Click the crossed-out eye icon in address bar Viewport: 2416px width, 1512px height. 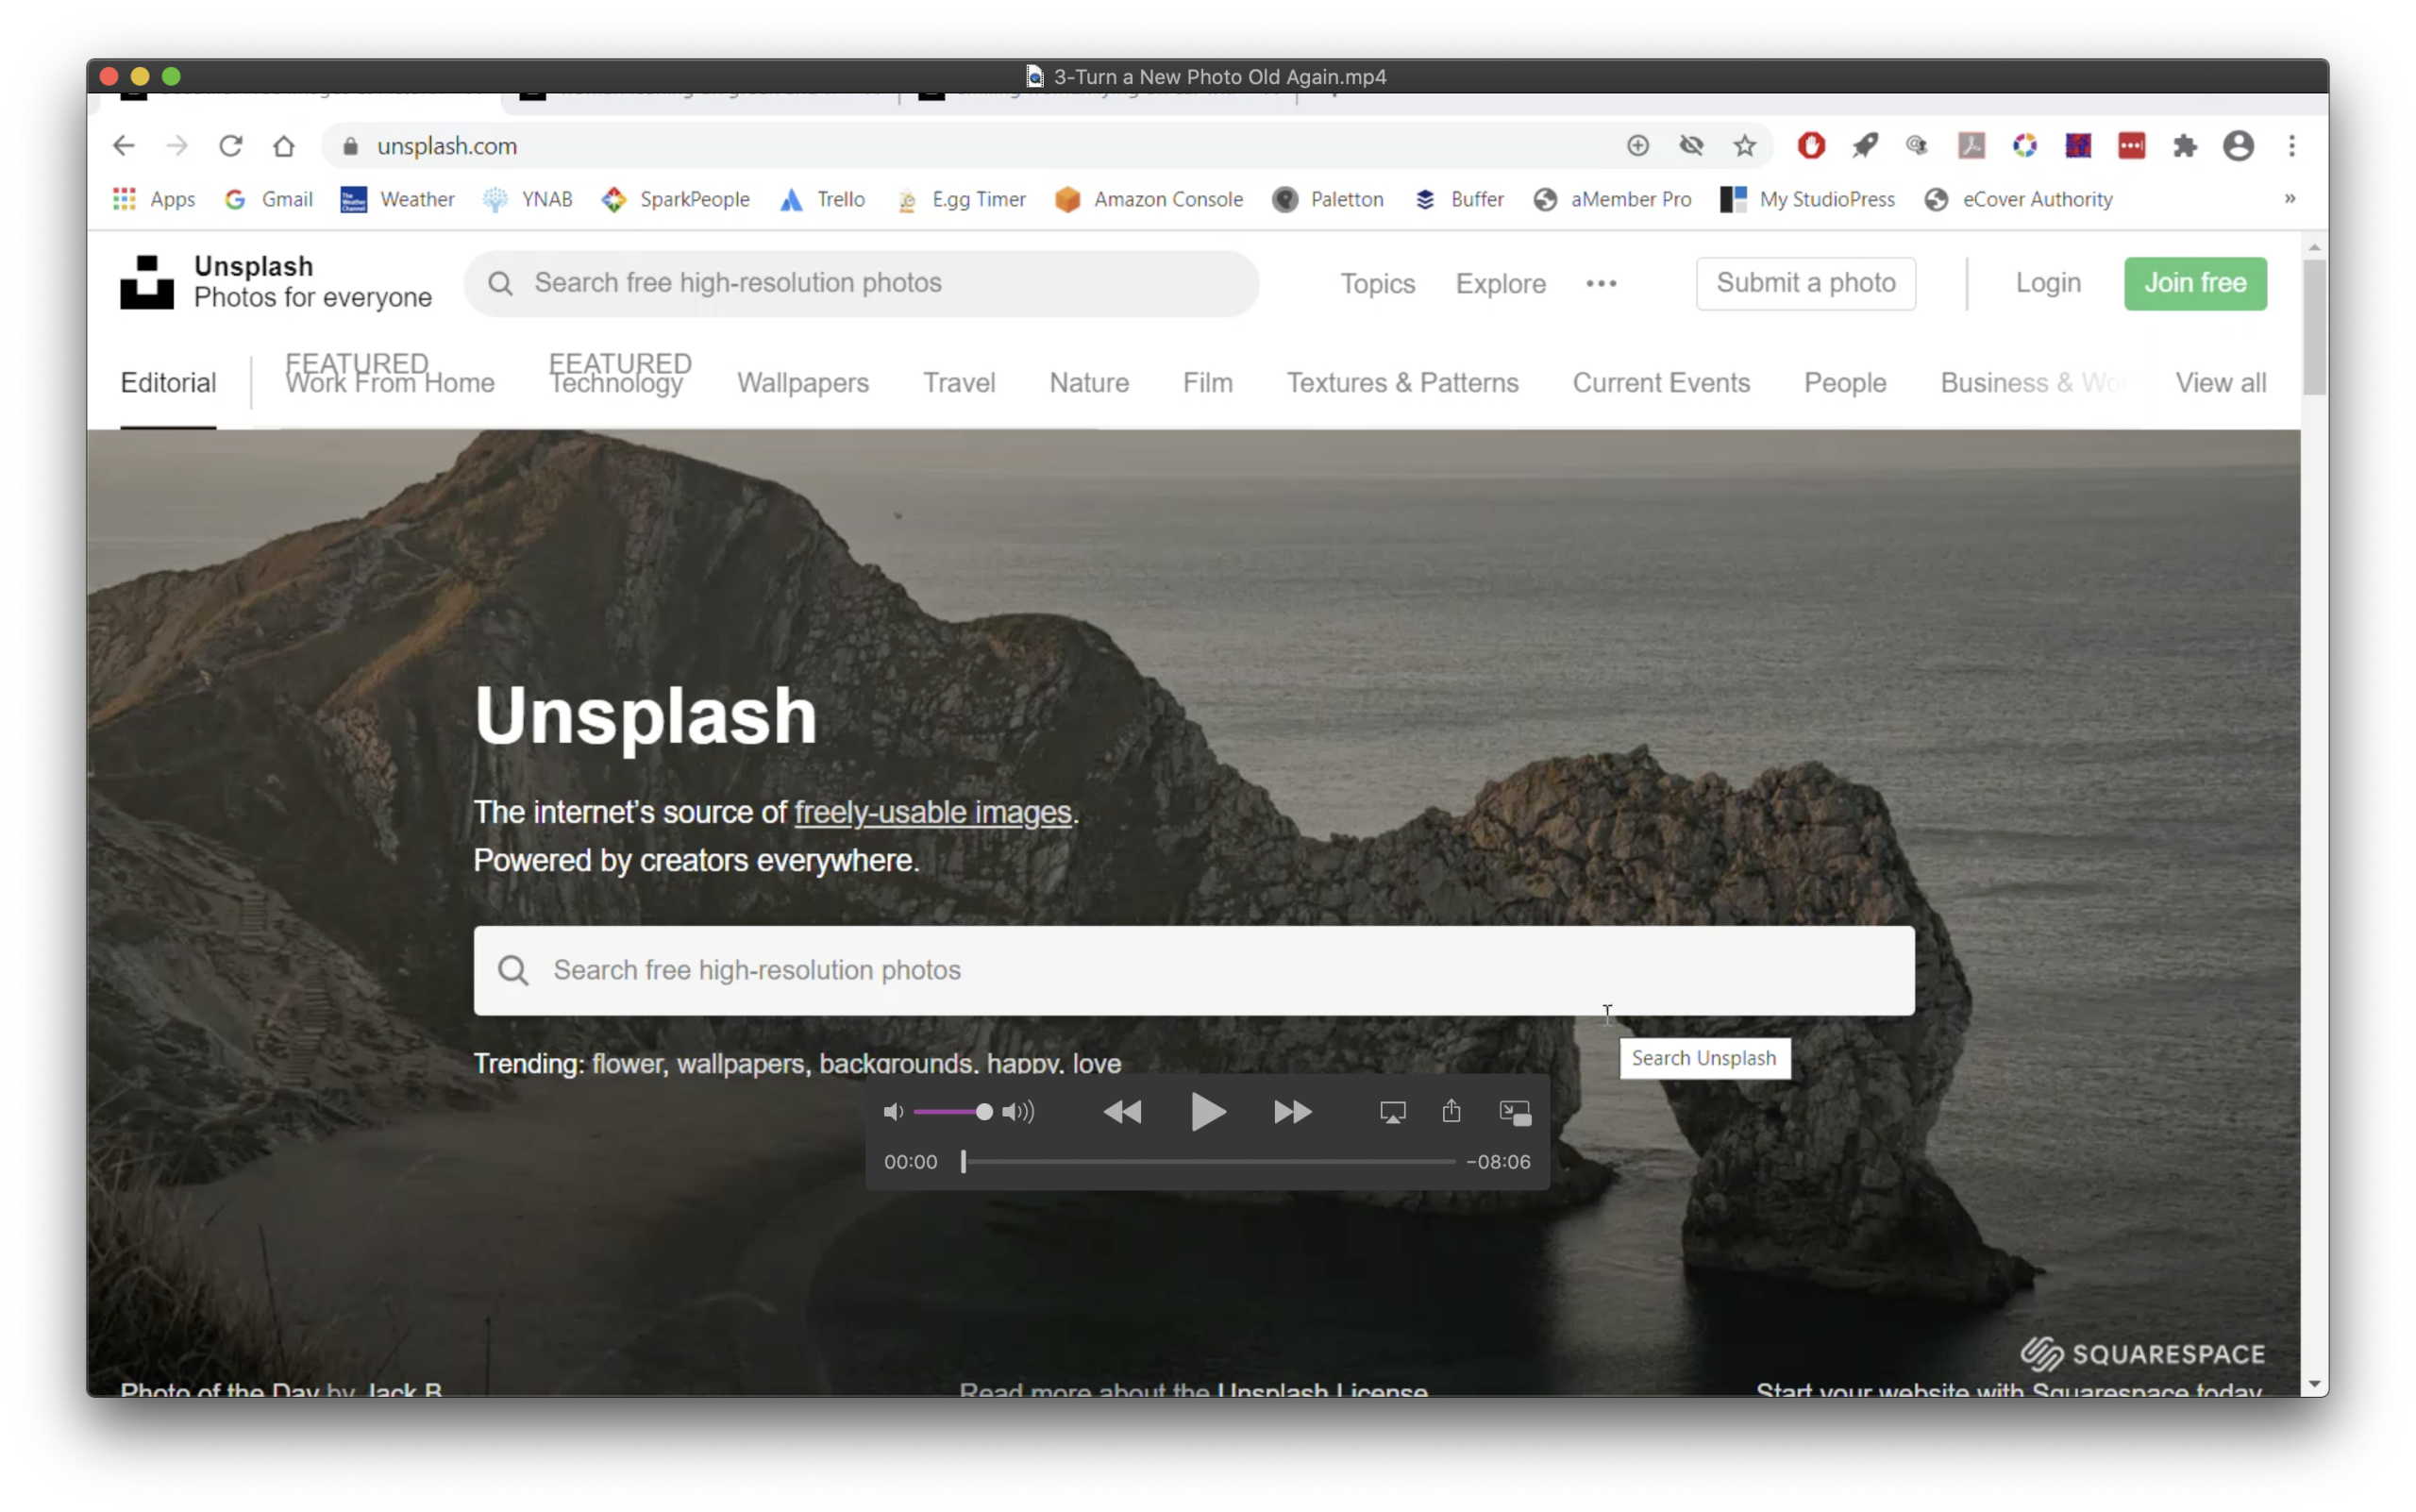click(1691, 146)
